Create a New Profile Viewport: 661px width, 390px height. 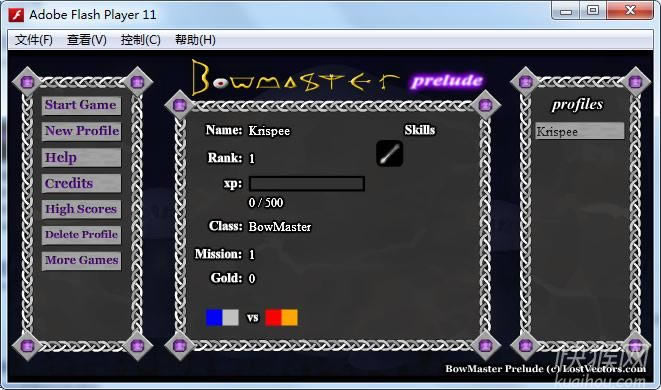(x=81, y=131)
